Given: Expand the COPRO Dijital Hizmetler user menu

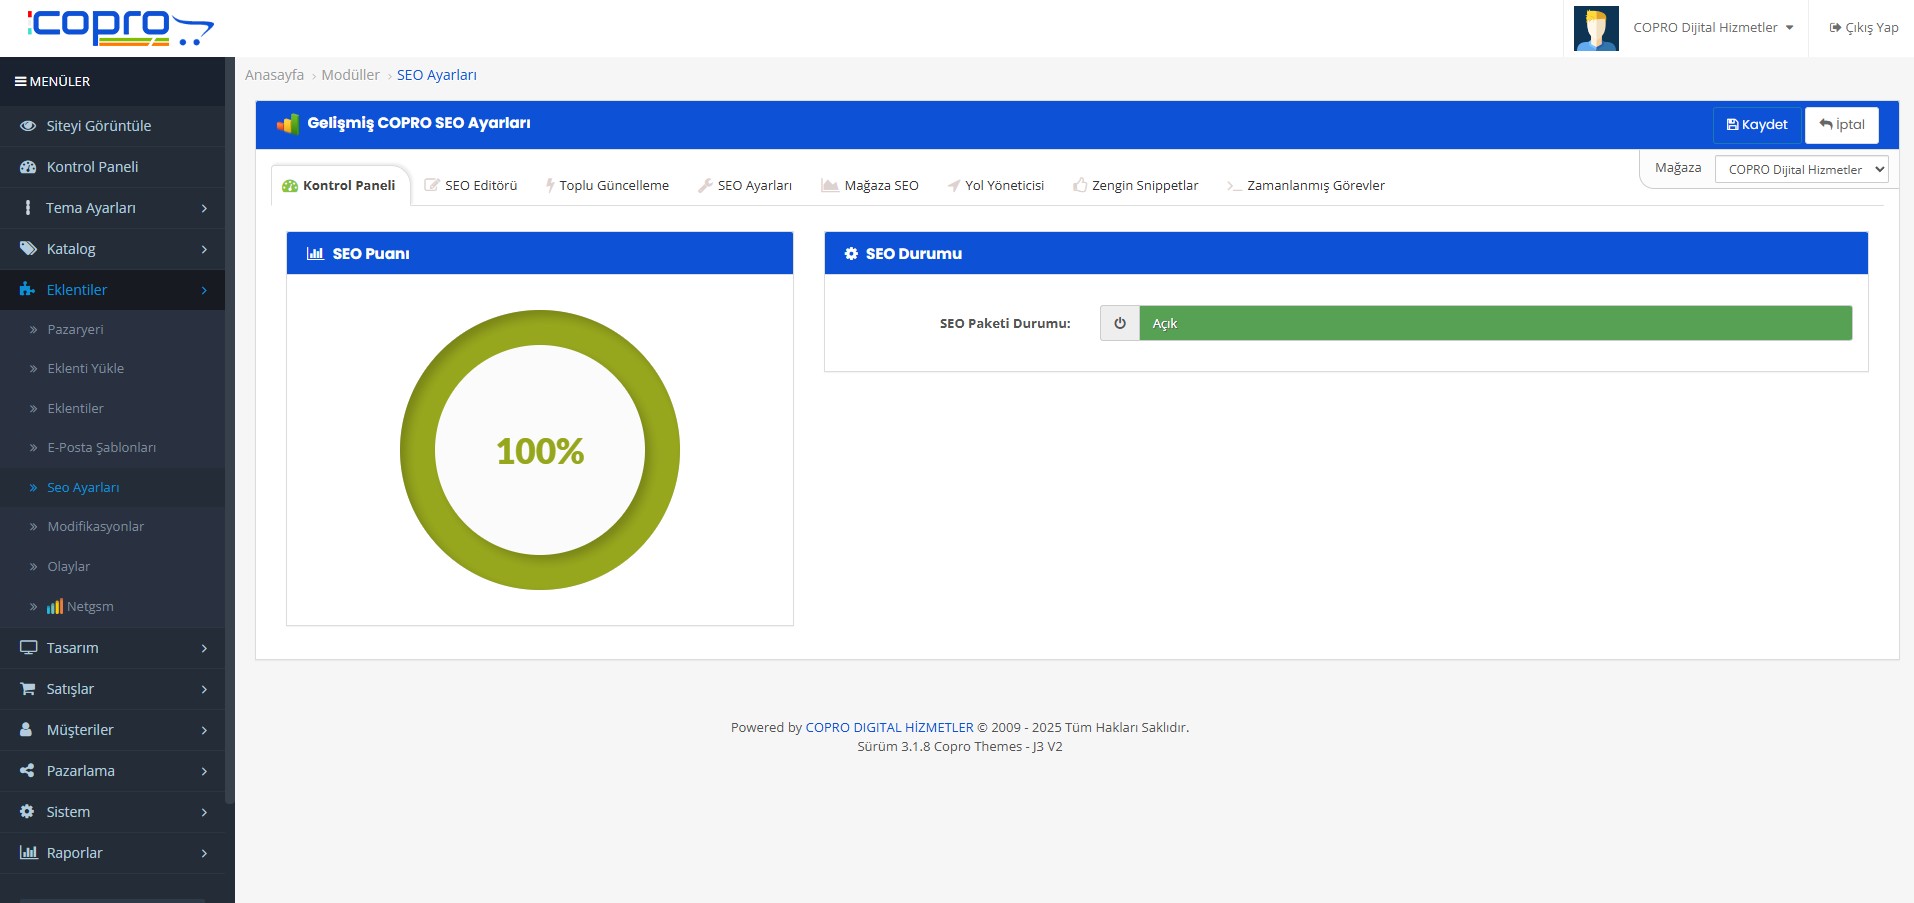Looking at the screenshot, I should click(x=1712, y=28).
